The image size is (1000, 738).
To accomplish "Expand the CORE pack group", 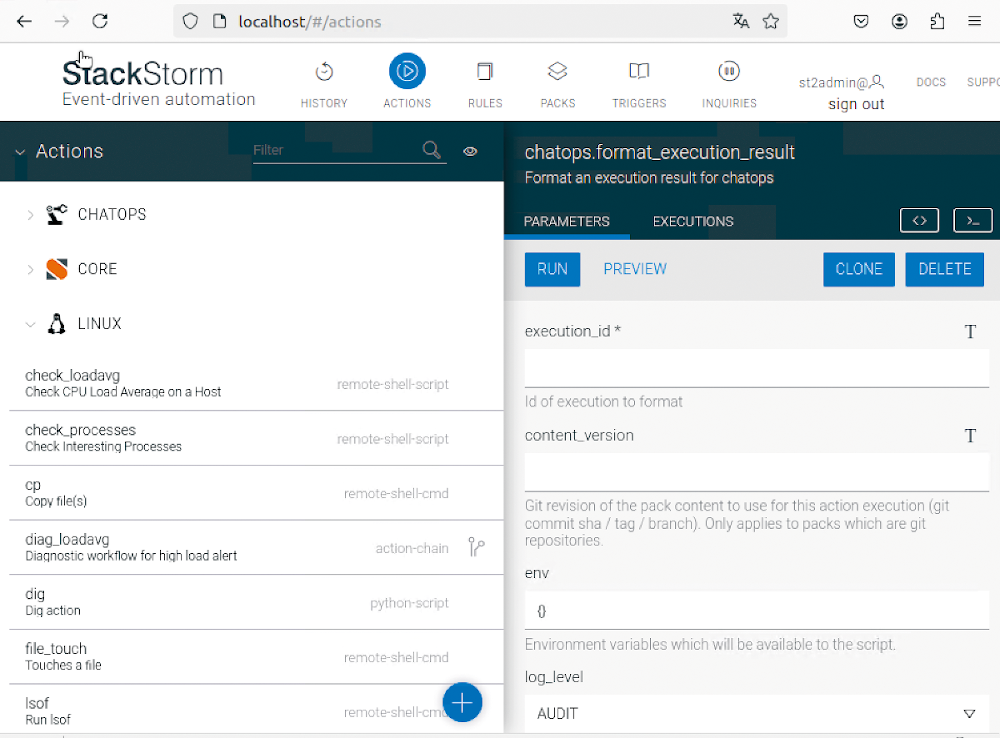I will (30, 270).
